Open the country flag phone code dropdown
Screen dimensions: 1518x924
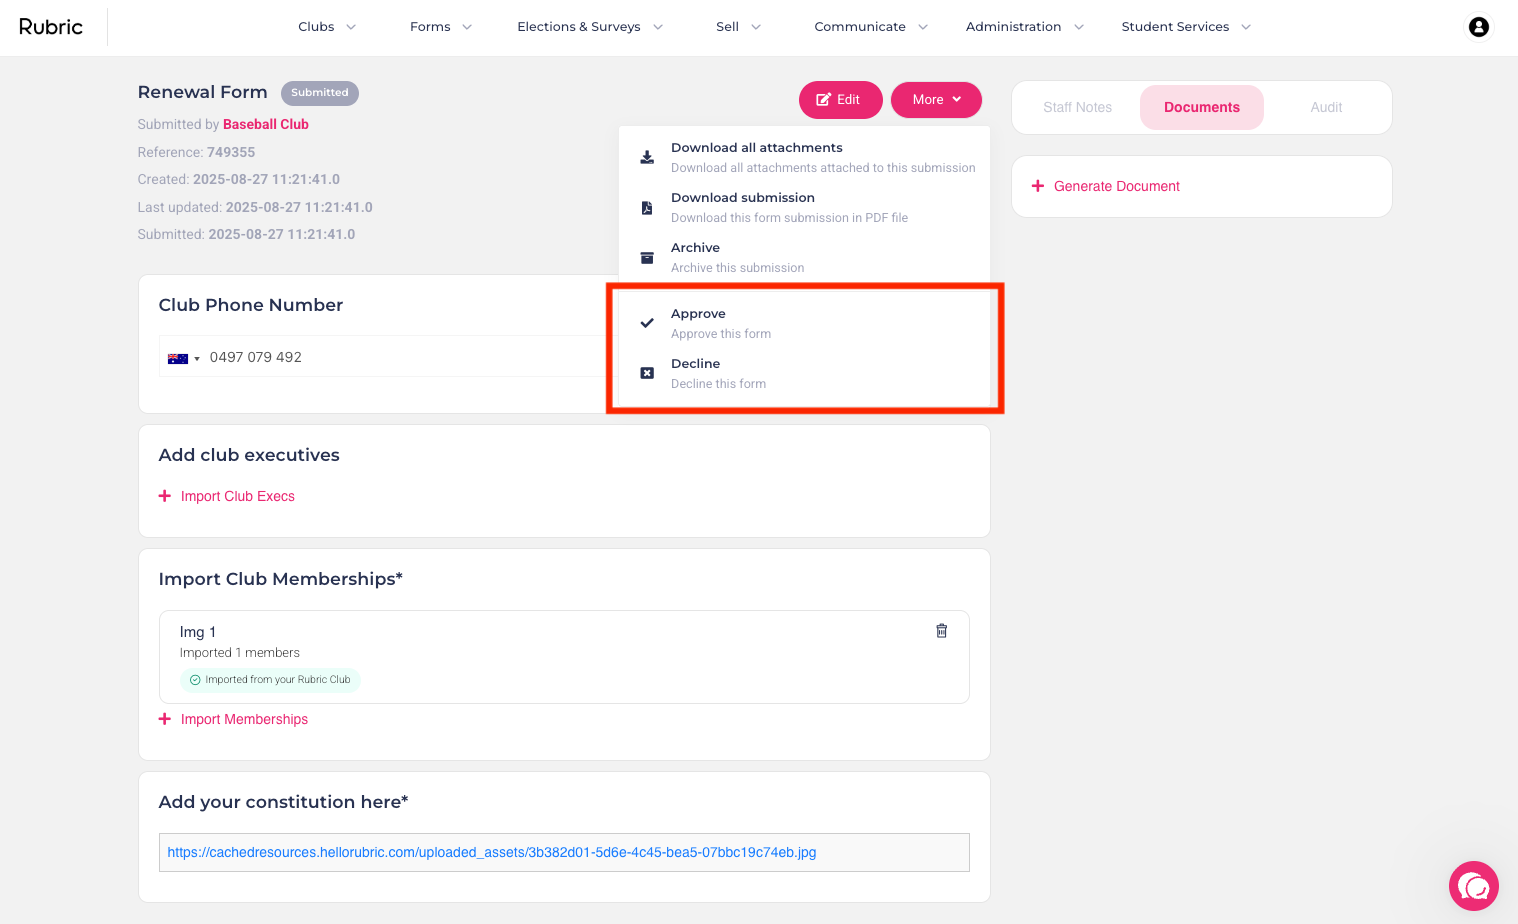tap(184, 358)
